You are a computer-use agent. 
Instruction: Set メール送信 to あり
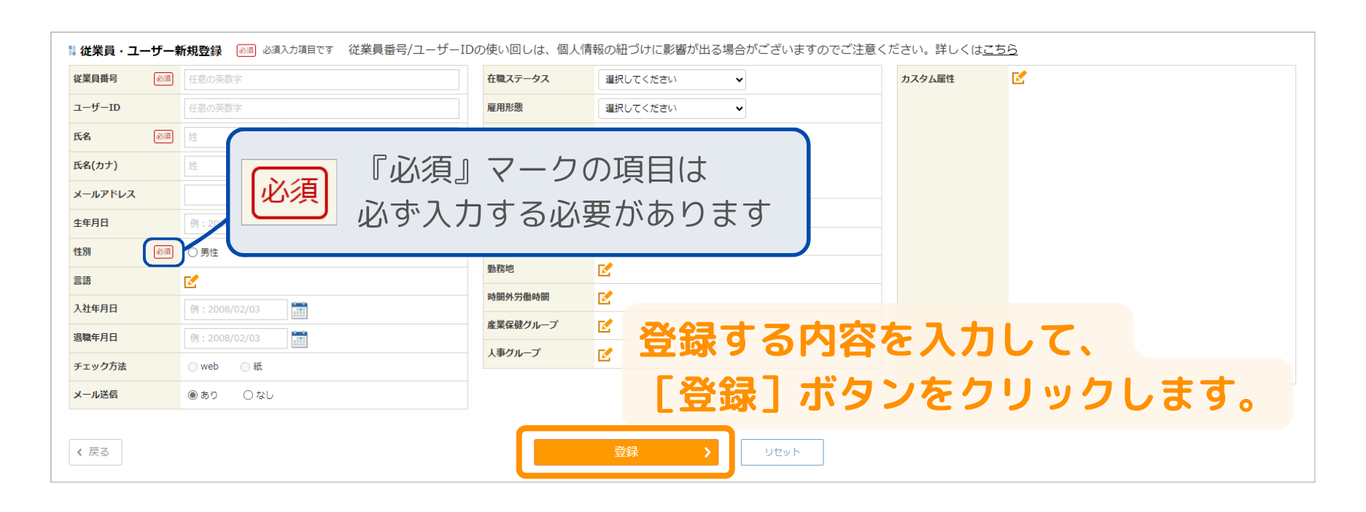point(193,395)
